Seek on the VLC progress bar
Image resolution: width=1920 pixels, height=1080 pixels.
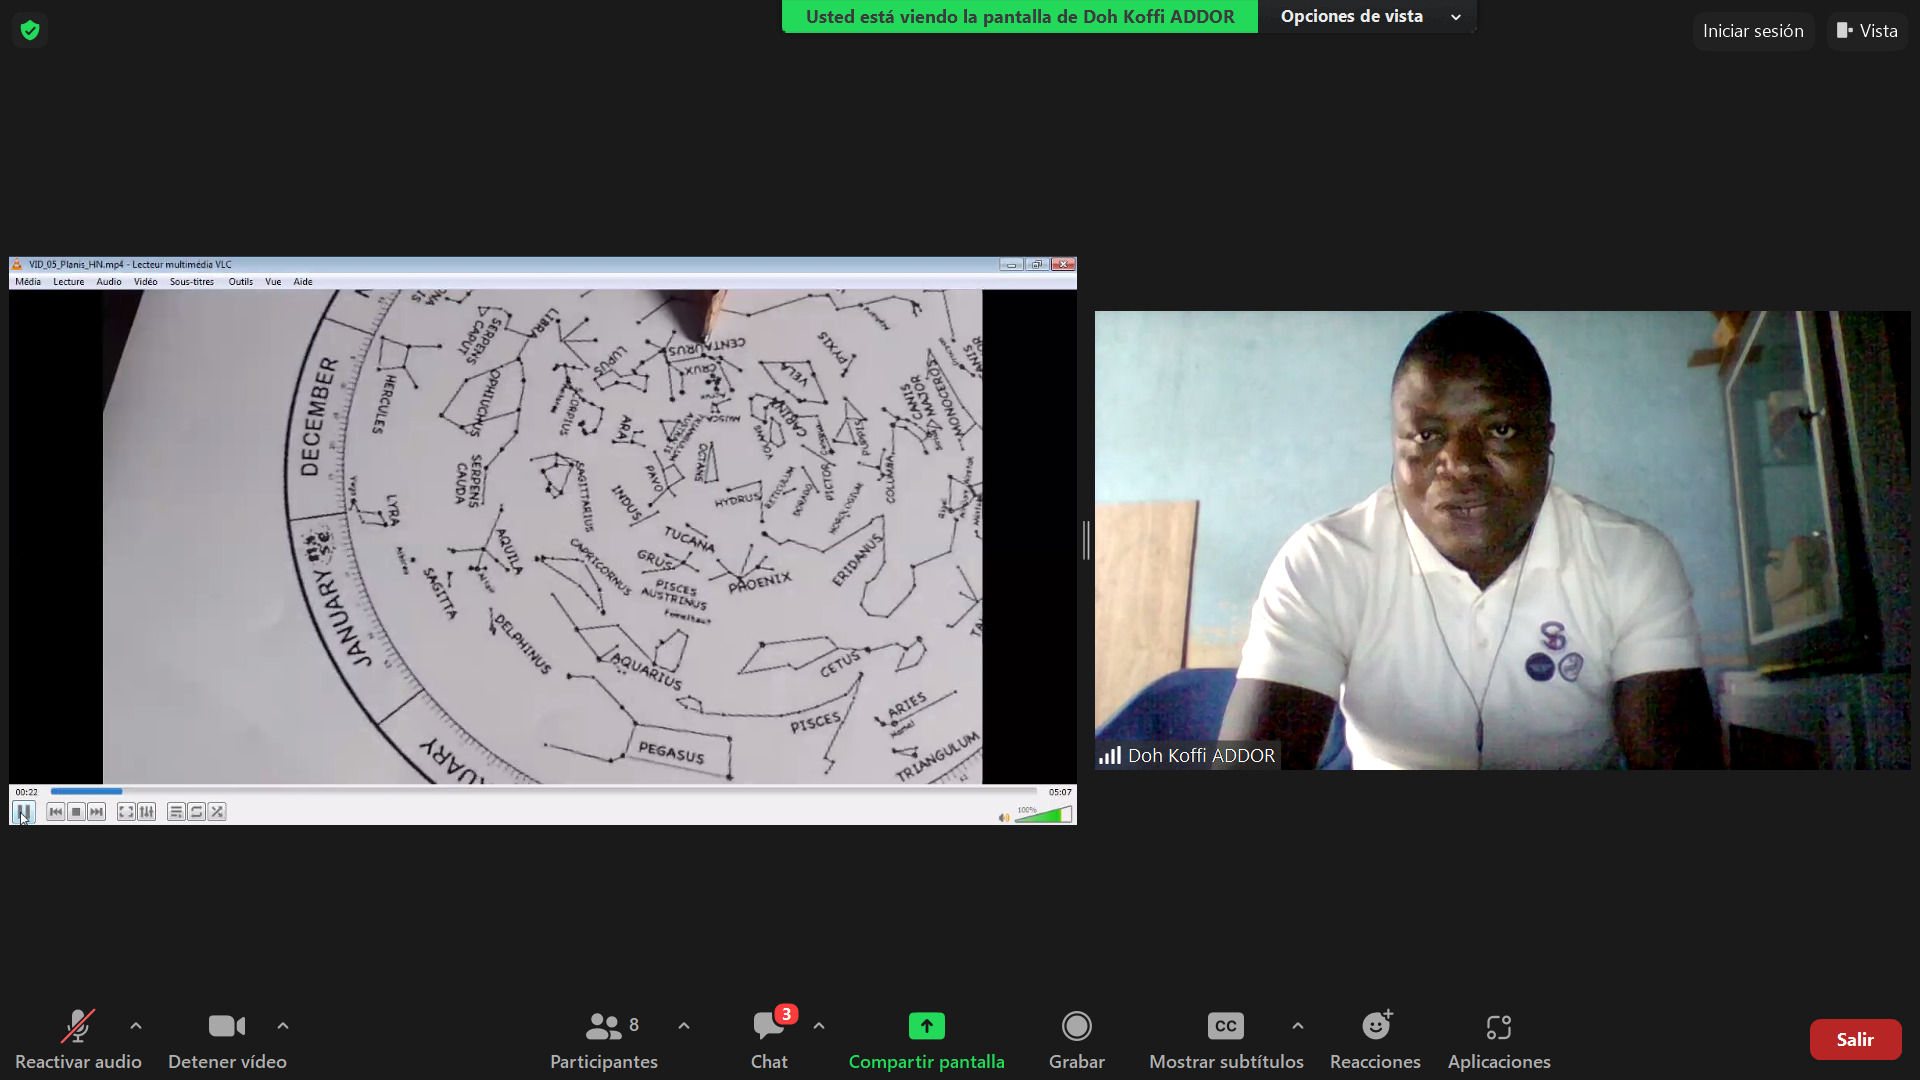(x=544, y=791)
